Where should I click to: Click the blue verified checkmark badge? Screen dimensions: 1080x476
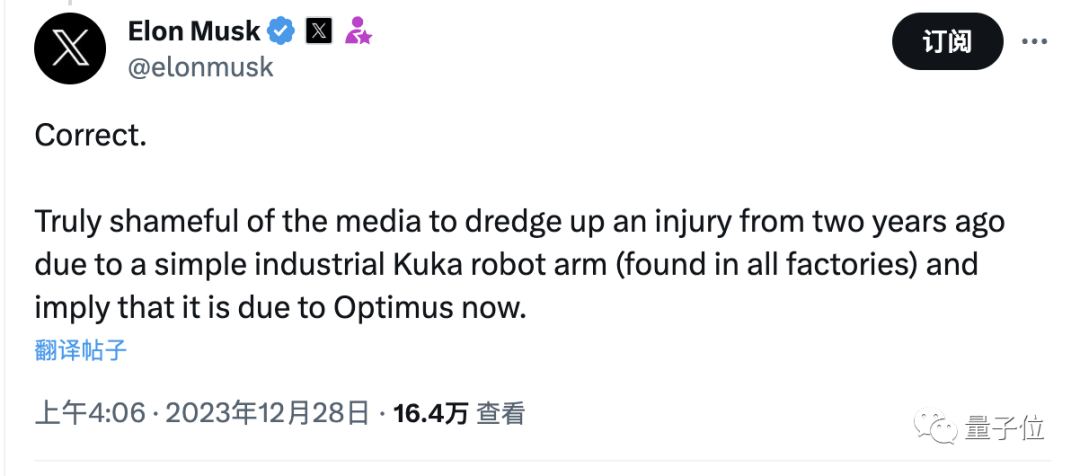(x=281, y=32)
